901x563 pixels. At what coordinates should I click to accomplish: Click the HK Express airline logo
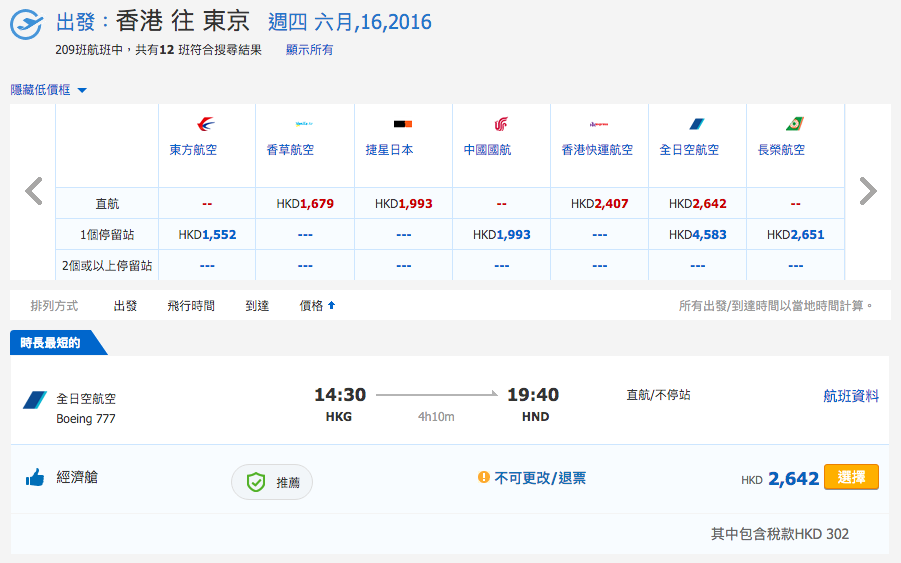(599, 124)
